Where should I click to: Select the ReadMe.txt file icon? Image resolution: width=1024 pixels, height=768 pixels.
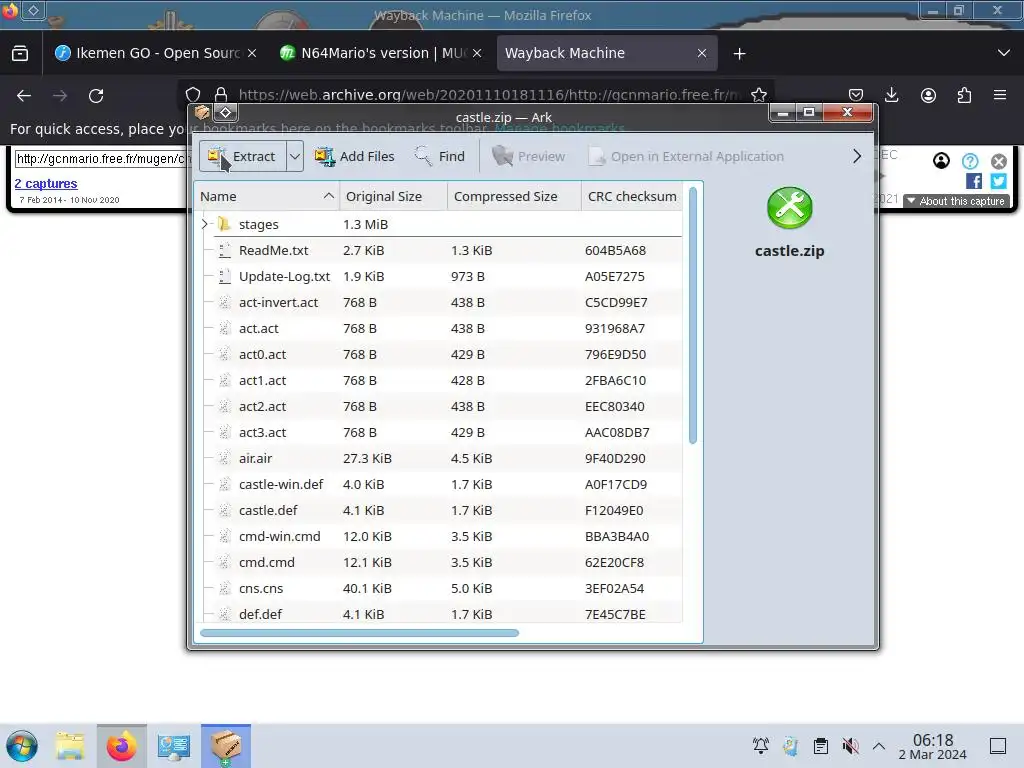224,250
